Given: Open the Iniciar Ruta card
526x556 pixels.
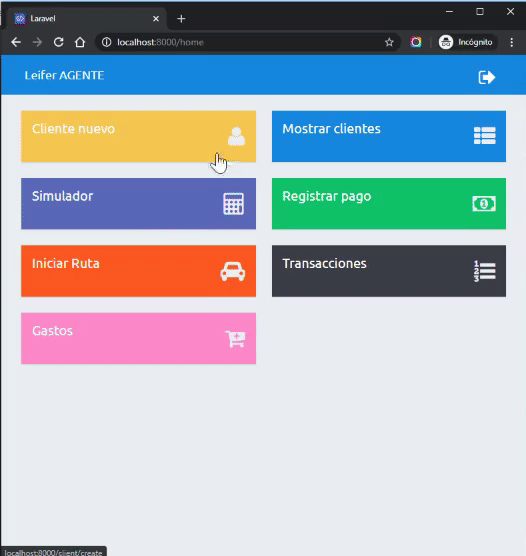Looking at the screenshot, I should click(138, 271).
